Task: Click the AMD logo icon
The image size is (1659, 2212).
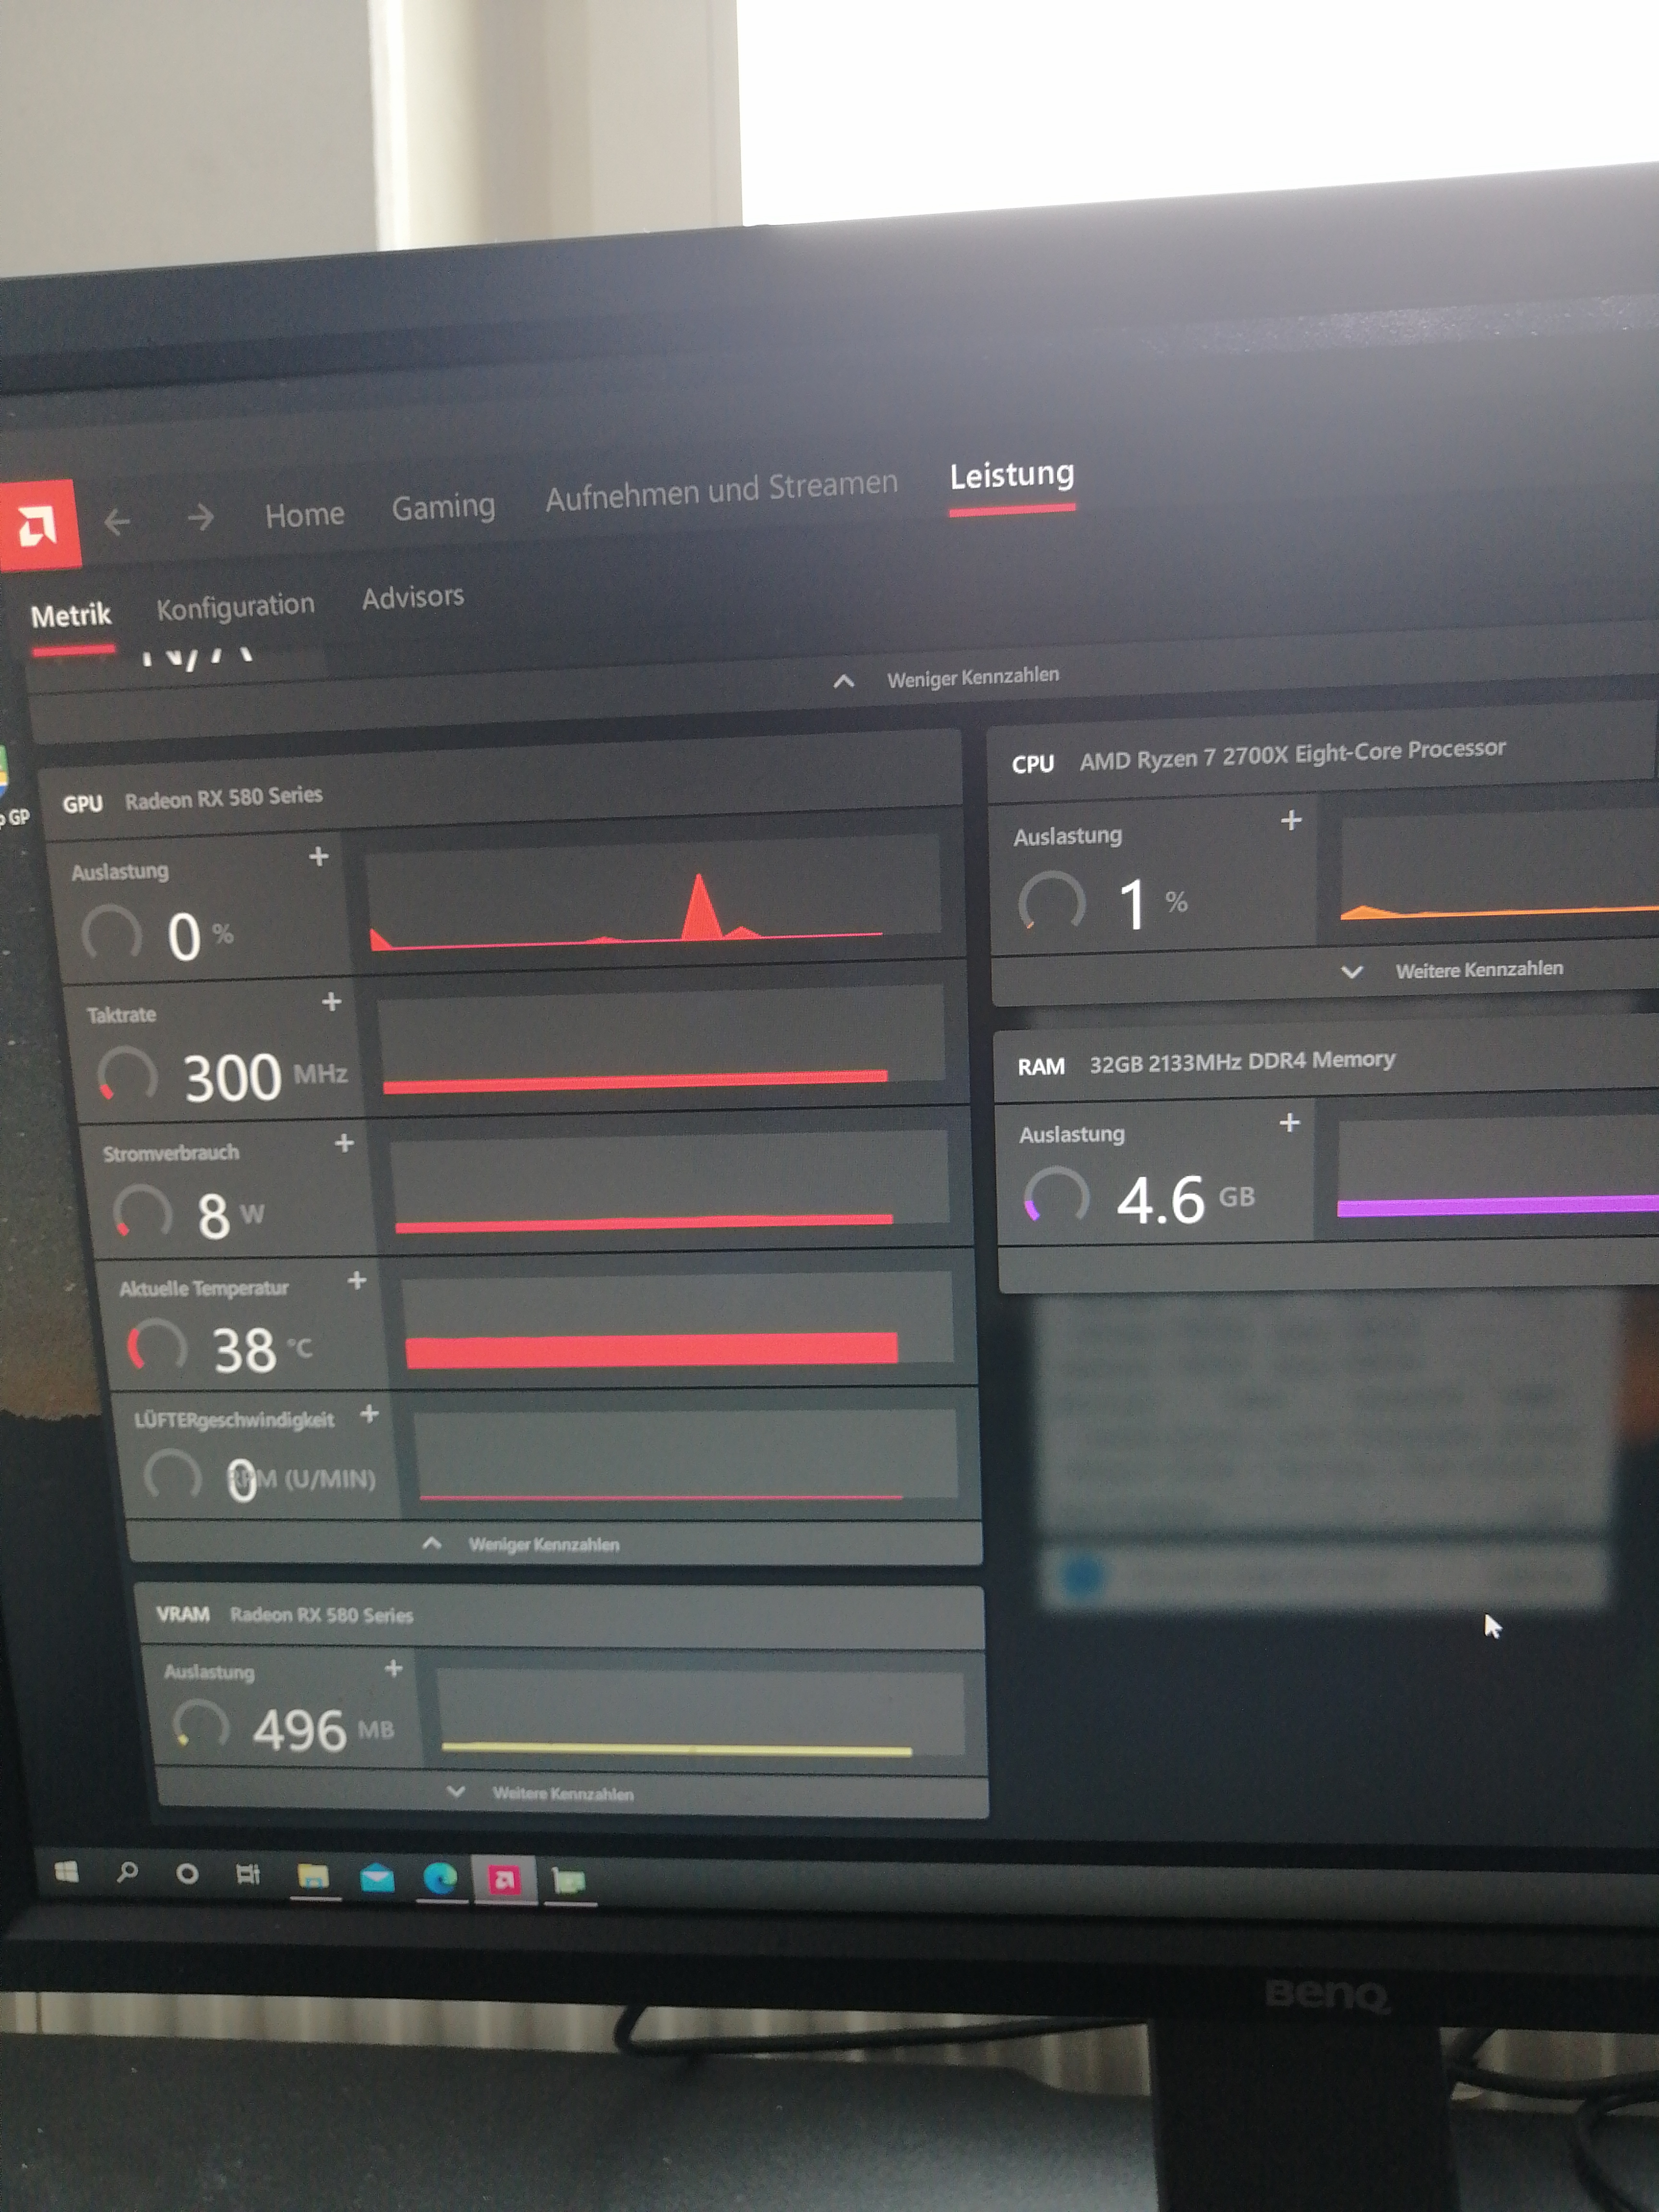Action: (38, 525)
